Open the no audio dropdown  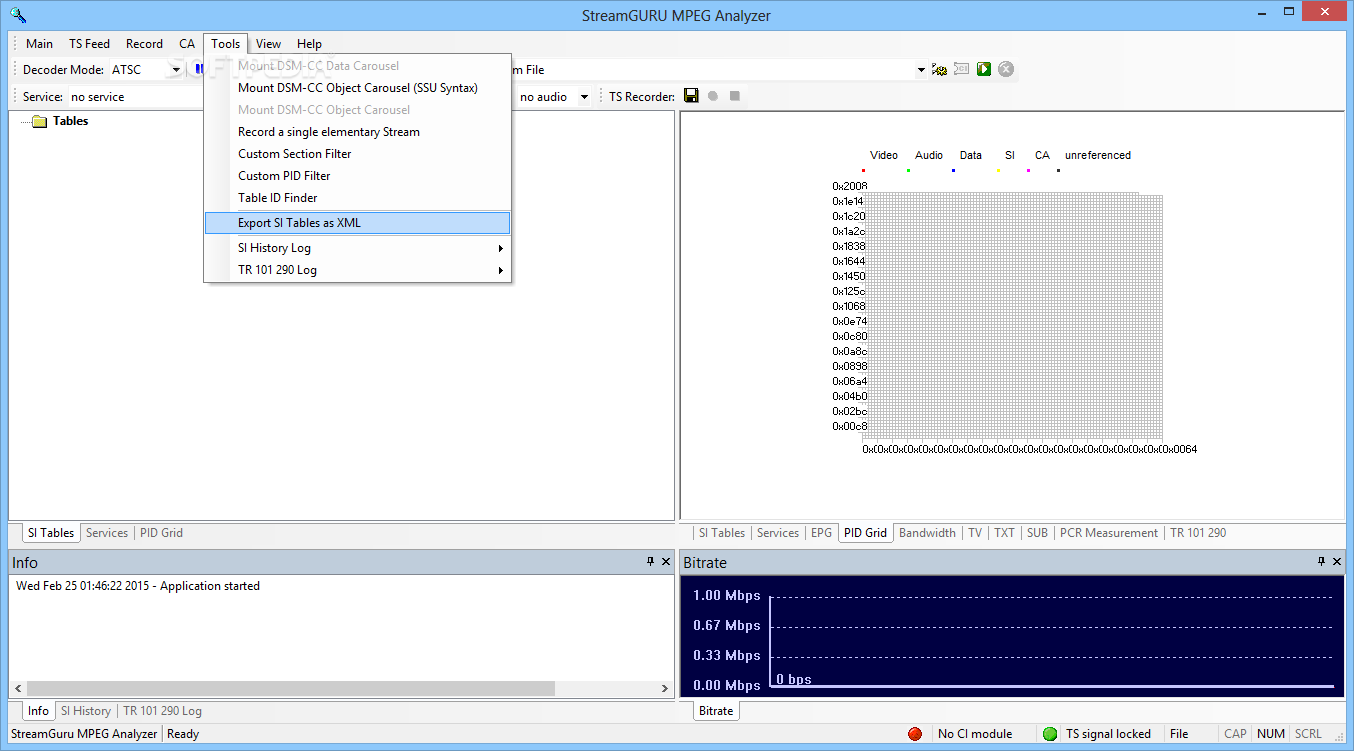click(x=584, y=97)
